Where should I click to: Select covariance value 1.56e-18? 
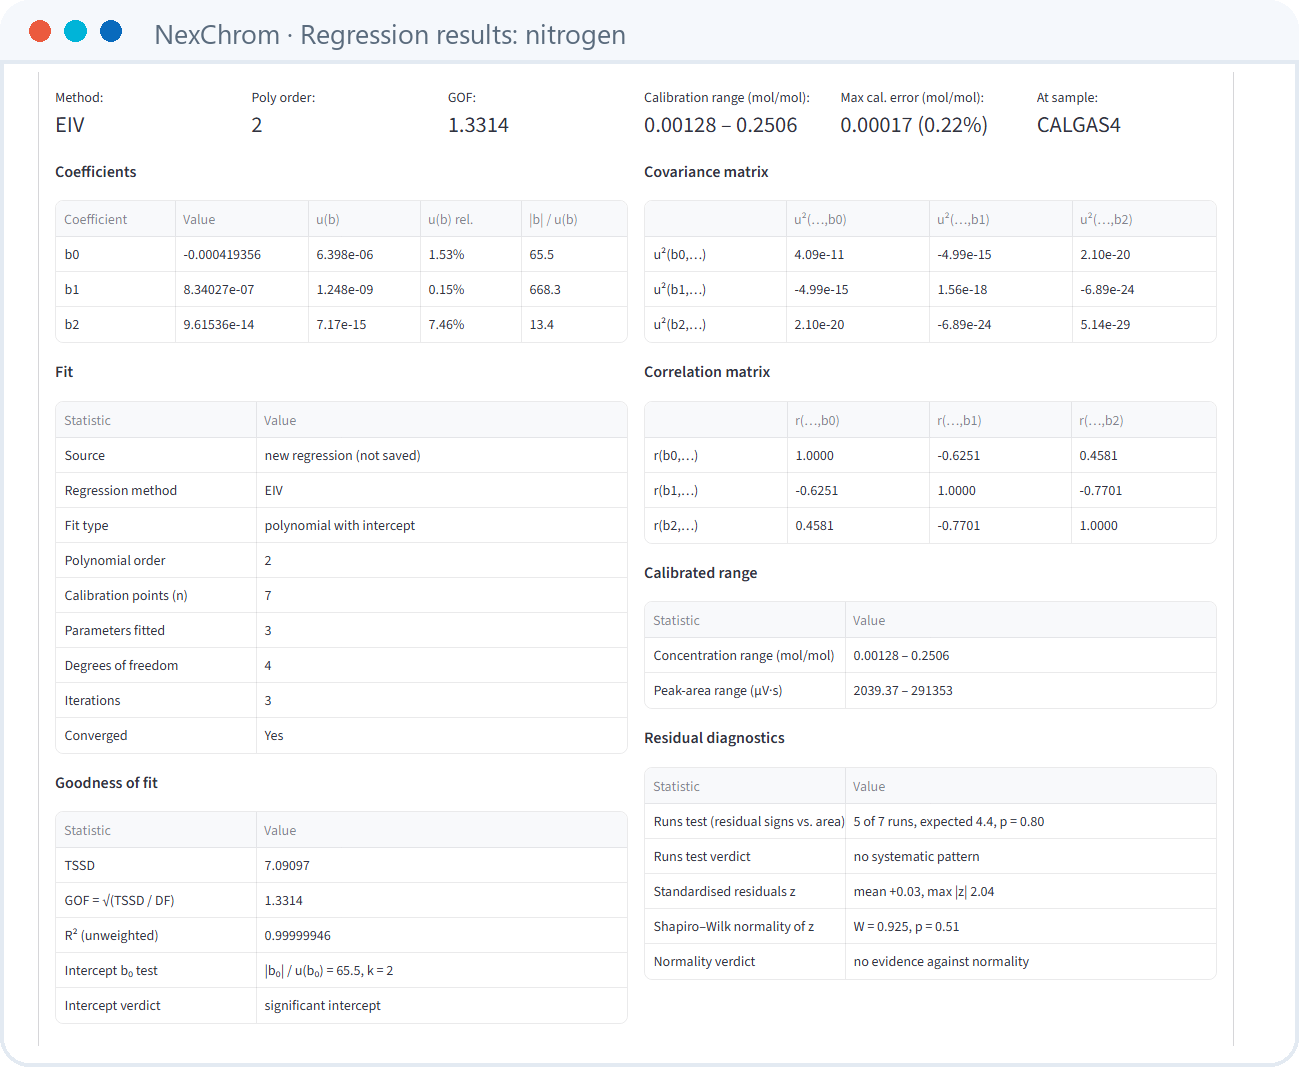point(962,290)
